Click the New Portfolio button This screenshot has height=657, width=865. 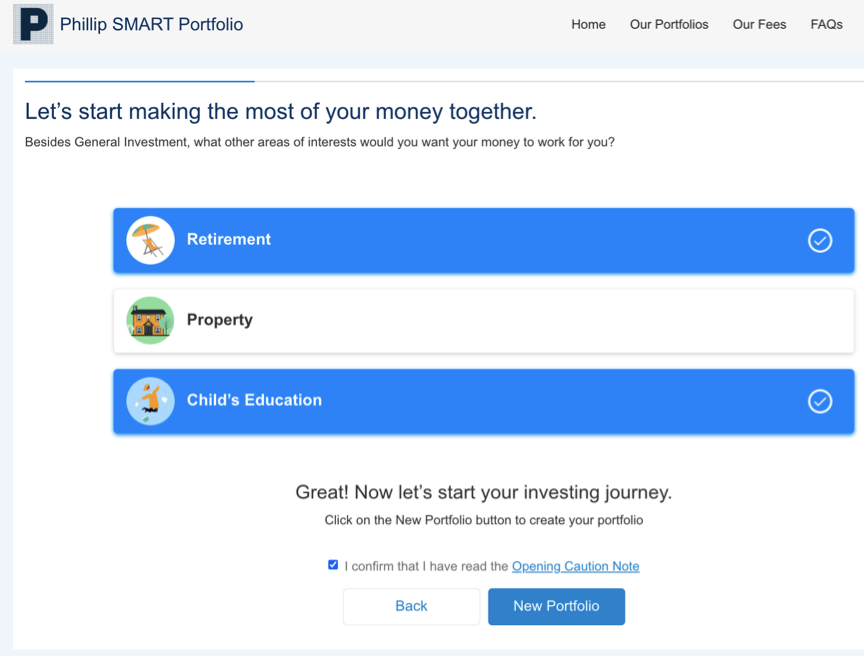556,606
